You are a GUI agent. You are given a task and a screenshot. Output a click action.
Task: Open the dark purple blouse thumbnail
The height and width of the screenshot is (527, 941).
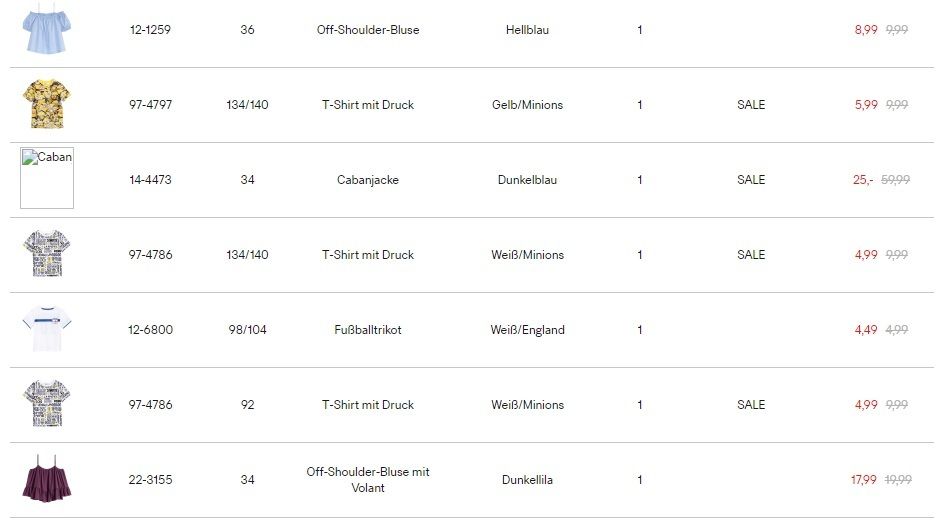point(47,478)
